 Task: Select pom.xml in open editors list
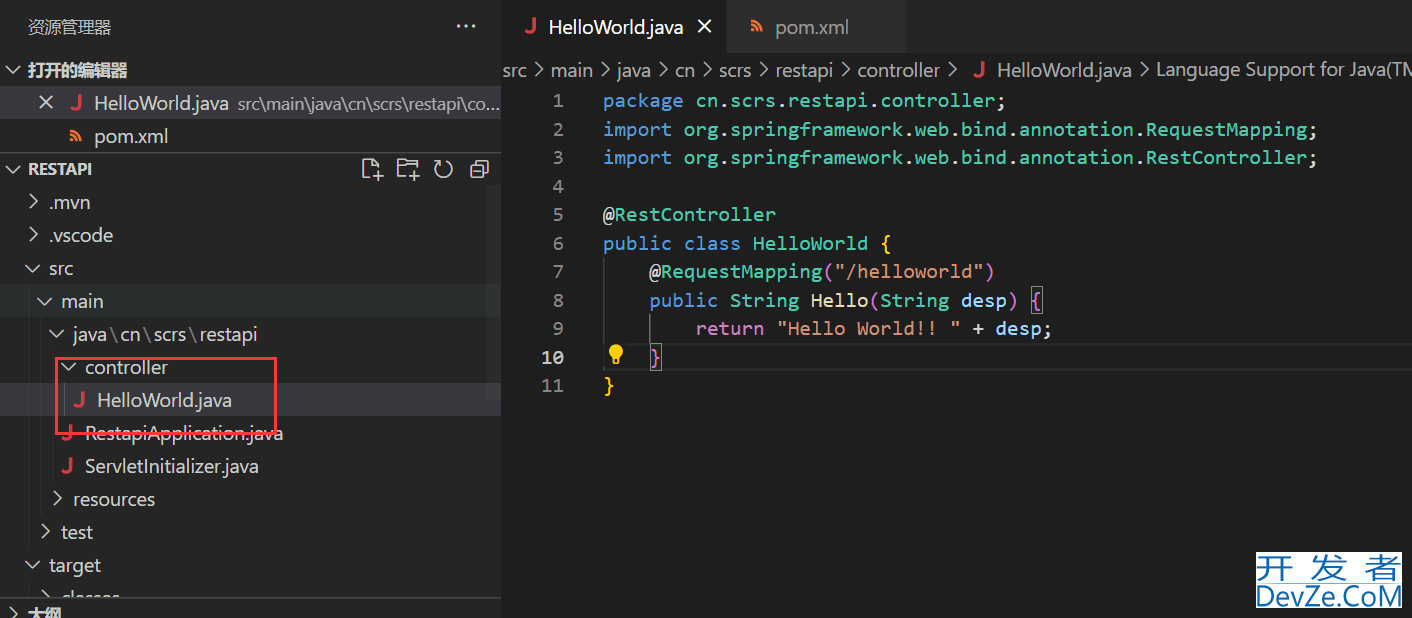[250, 136]
